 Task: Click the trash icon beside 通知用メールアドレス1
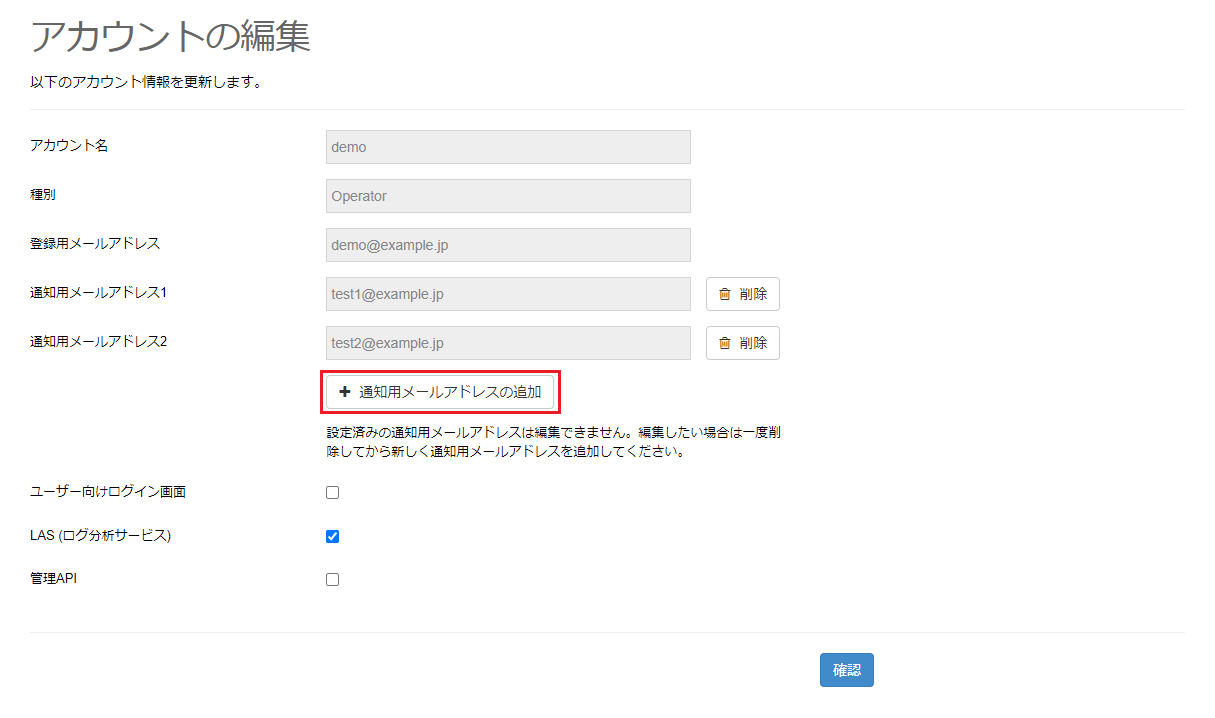pyautogui.click(x=724, y=293)
